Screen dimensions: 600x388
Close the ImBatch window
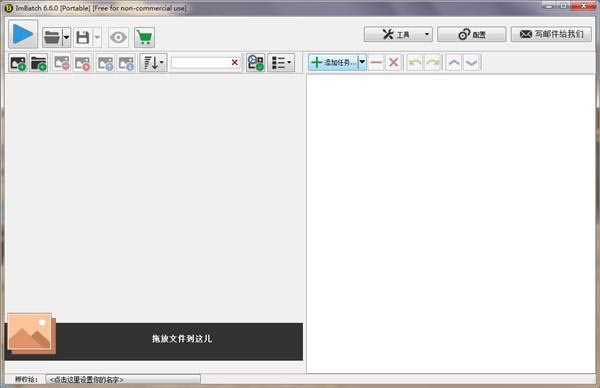[x=583, y=5]
